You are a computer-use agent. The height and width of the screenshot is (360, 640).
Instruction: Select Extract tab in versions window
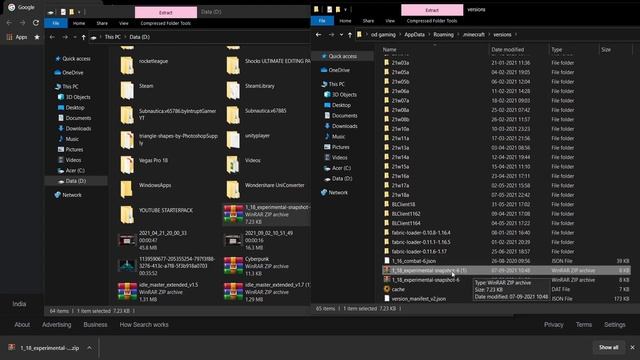click(x=432, y=10)
